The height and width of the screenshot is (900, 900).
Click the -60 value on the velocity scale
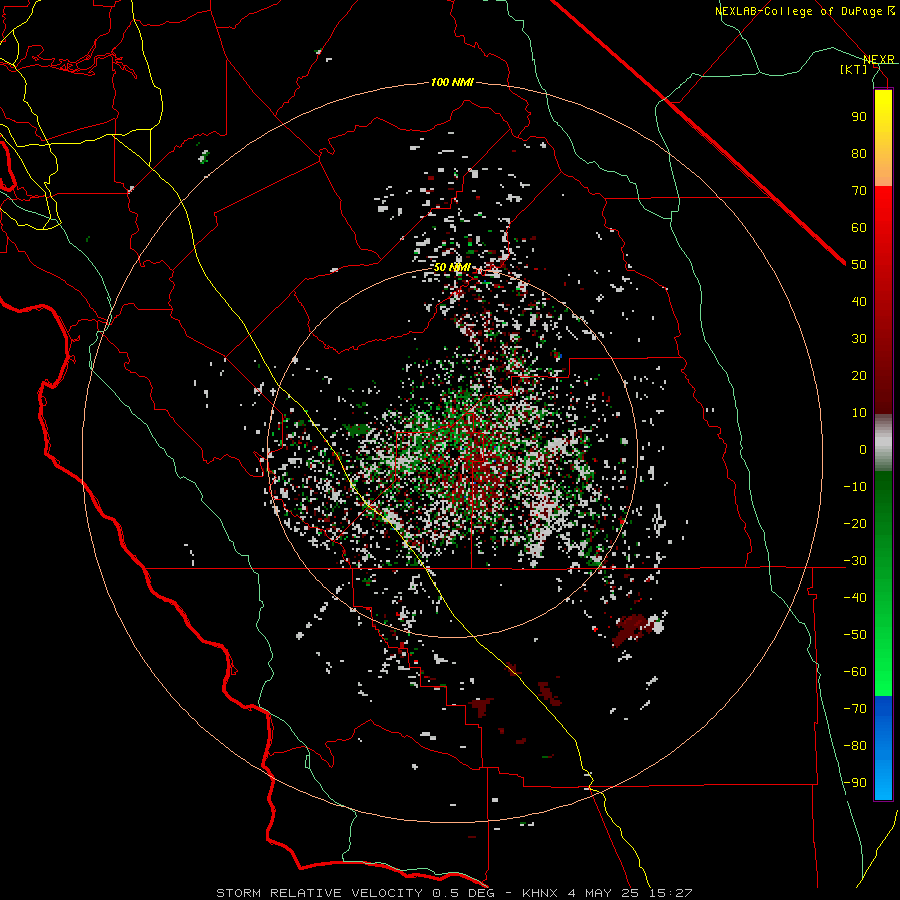(855, 672)
